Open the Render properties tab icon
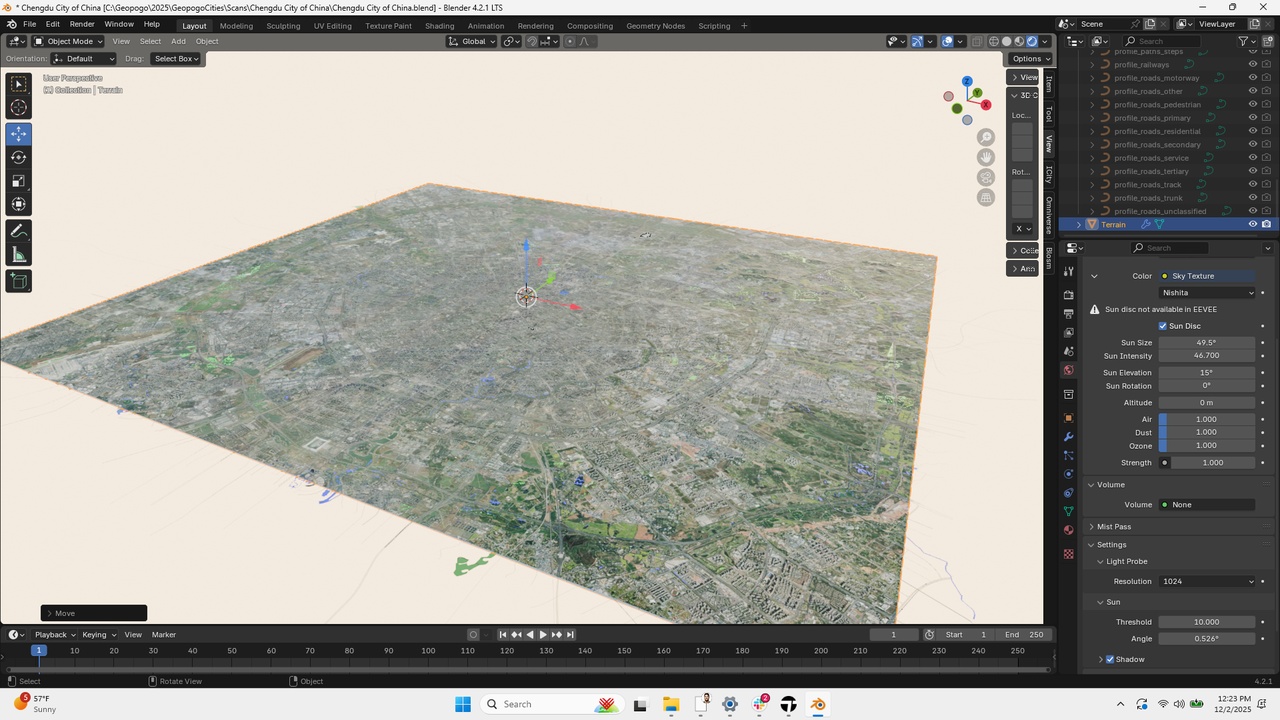 point(1068,295)
